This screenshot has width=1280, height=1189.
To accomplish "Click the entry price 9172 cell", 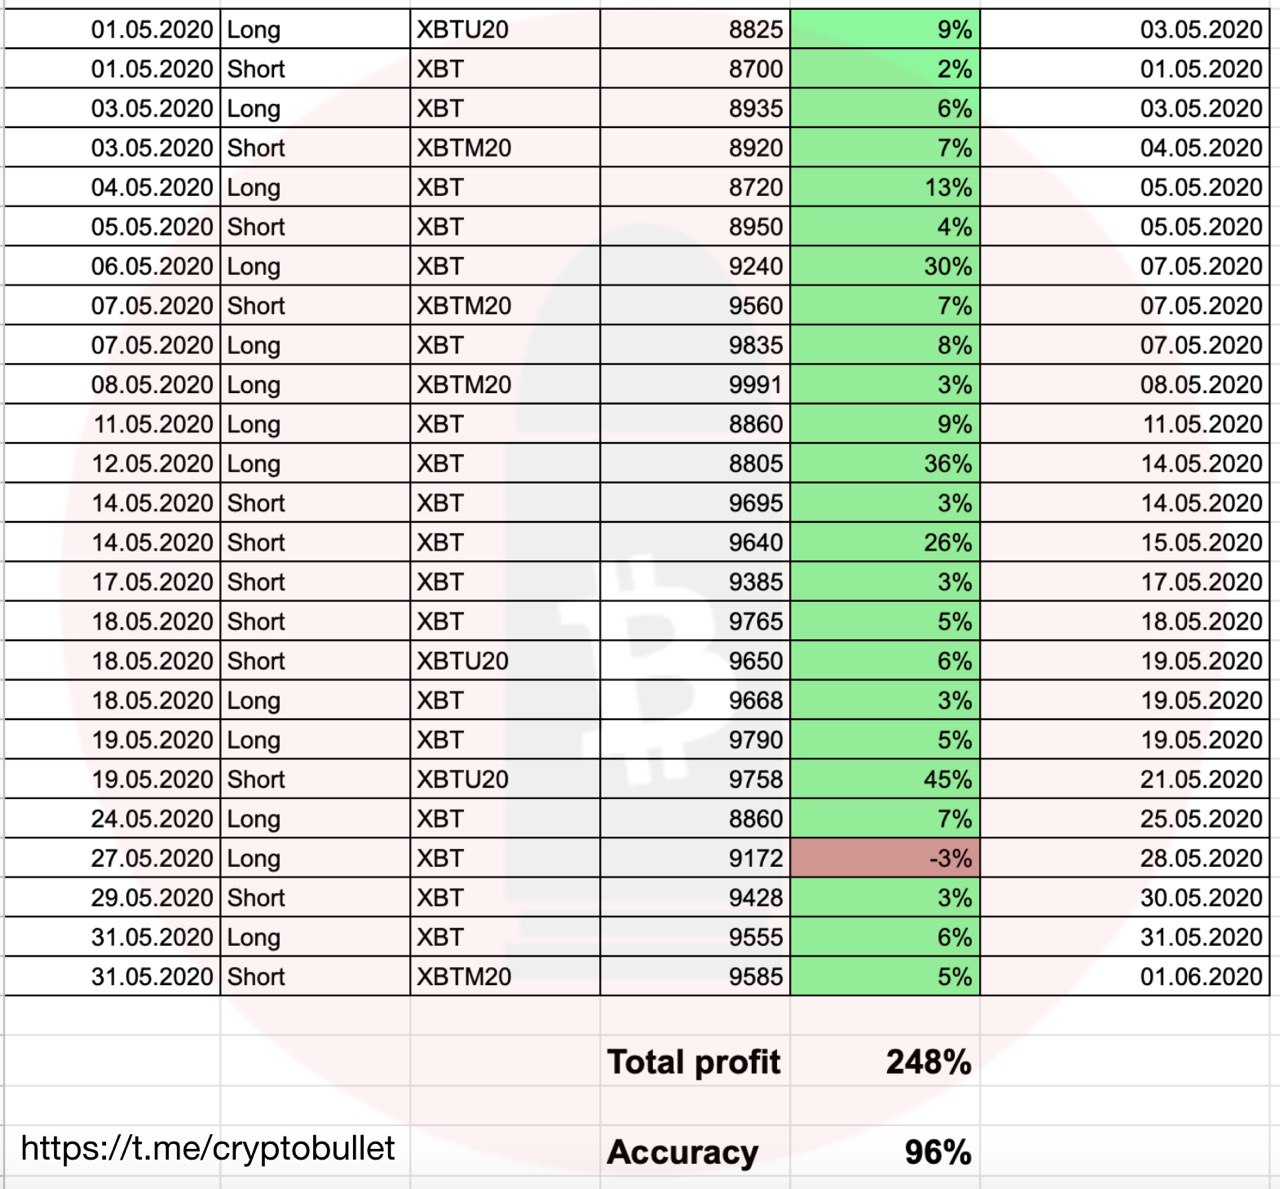I will (696, 858).
